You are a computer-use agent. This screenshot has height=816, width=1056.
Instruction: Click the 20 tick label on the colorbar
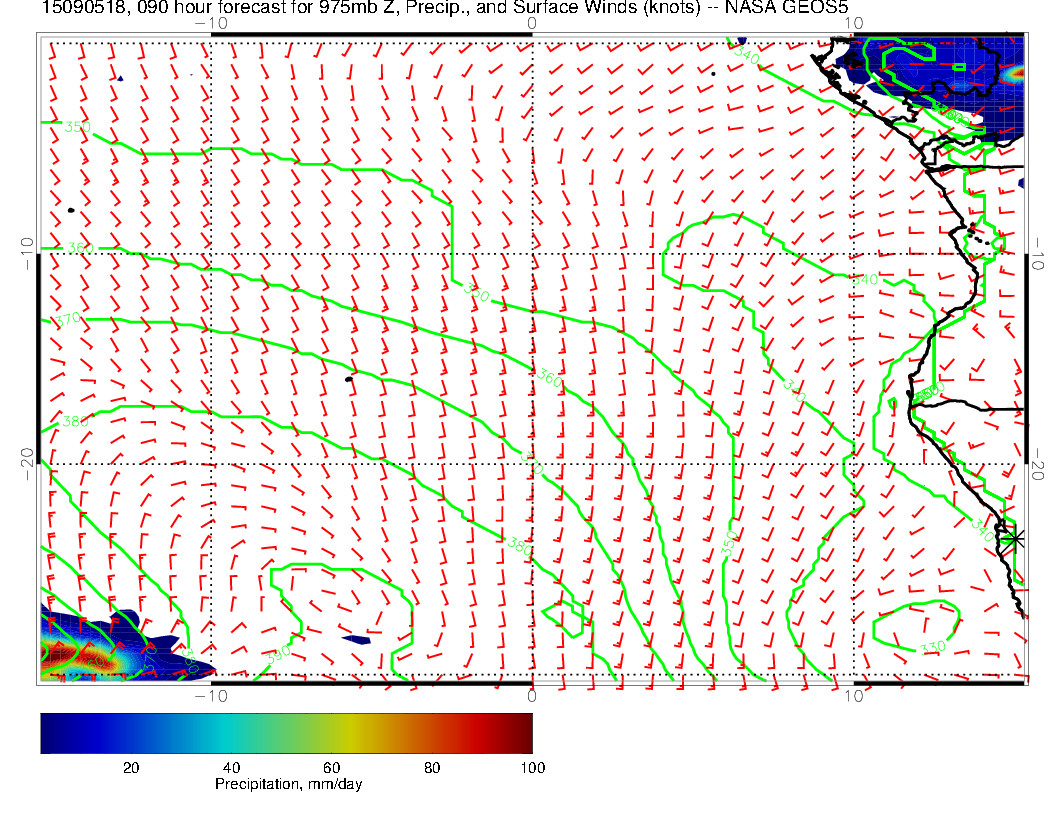click(130, 767)
